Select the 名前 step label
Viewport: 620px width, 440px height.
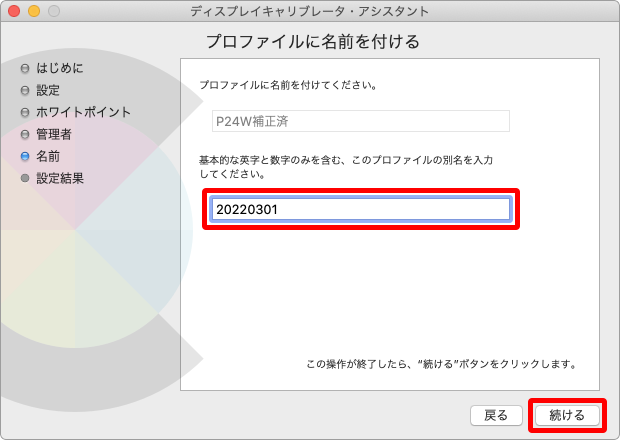48,156
